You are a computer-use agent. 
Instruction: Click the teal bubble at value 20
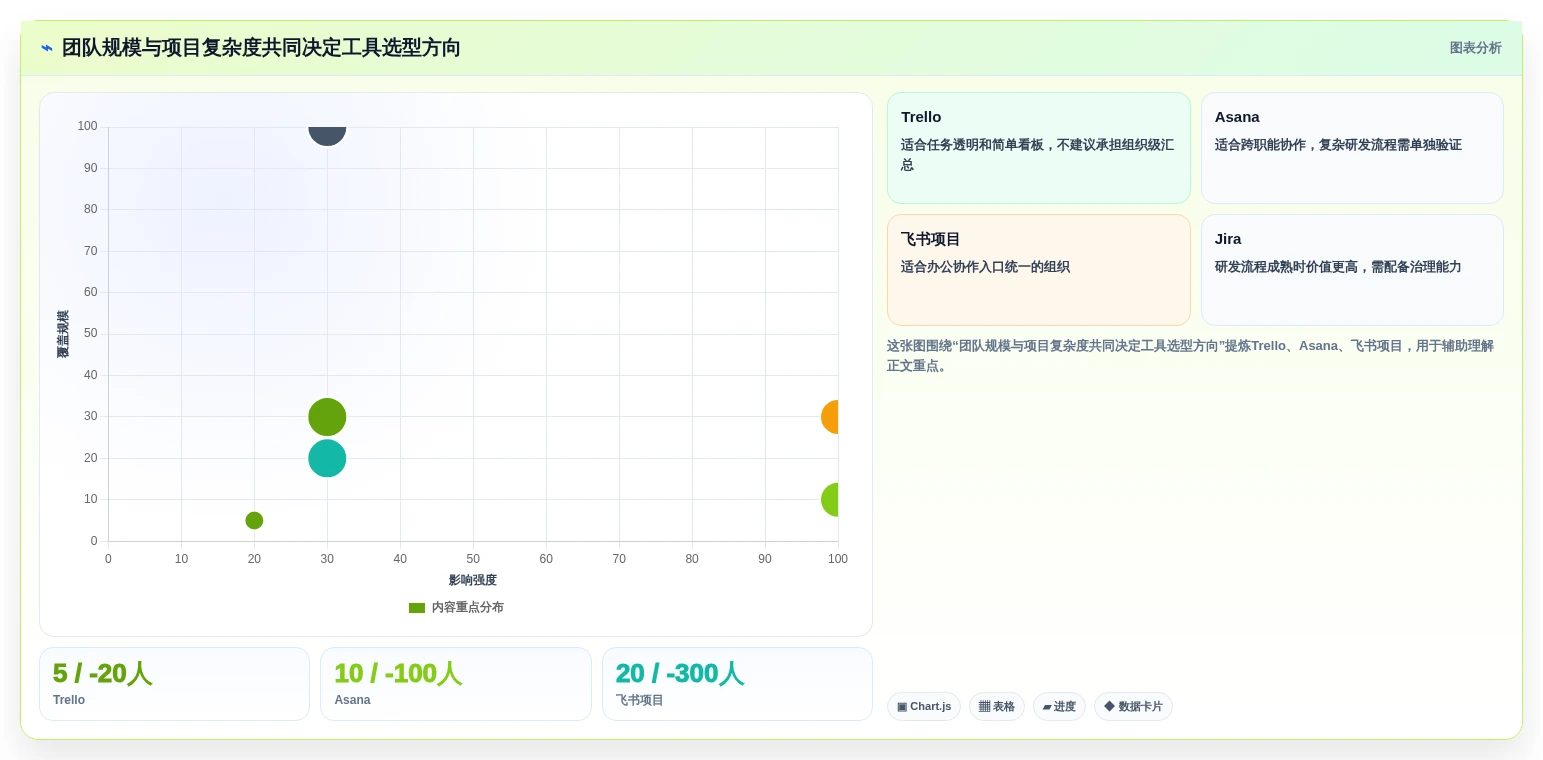coord(327,458)
